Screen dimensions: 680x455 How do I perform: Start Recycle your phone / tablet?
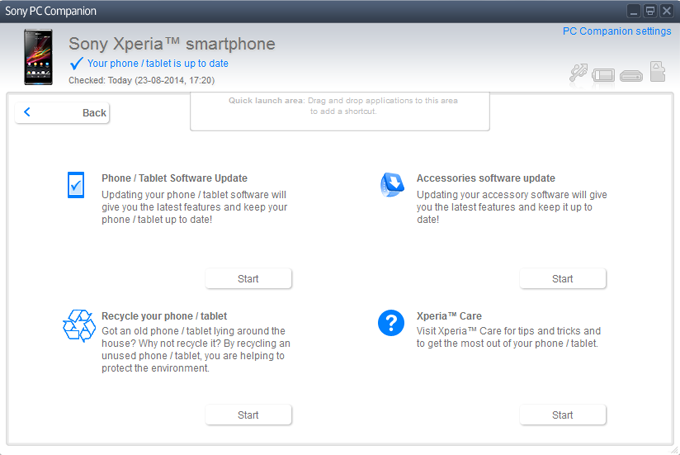(248, 415)
